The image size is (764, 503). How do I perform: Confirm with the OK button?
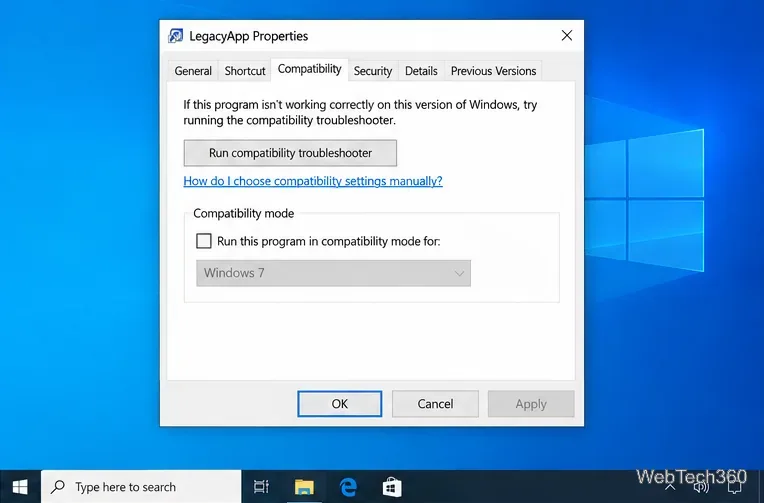[x=340, y=404]
